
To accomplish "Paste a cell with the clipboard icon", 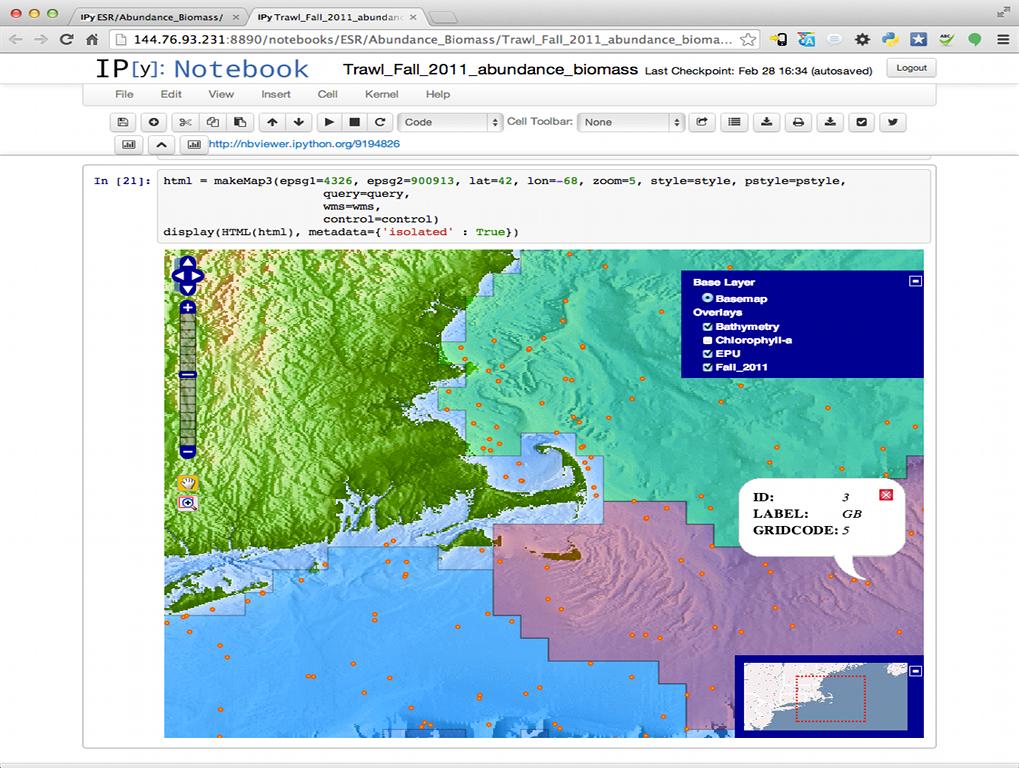I will tap(240, 122).
